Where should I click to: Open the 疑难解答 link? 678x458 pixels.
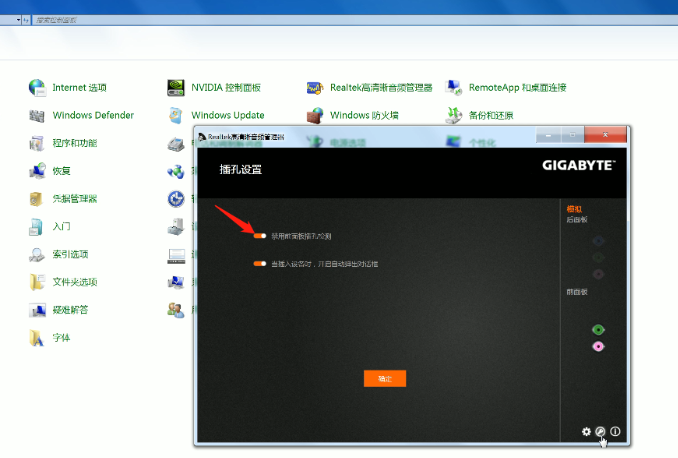(70, 310)
